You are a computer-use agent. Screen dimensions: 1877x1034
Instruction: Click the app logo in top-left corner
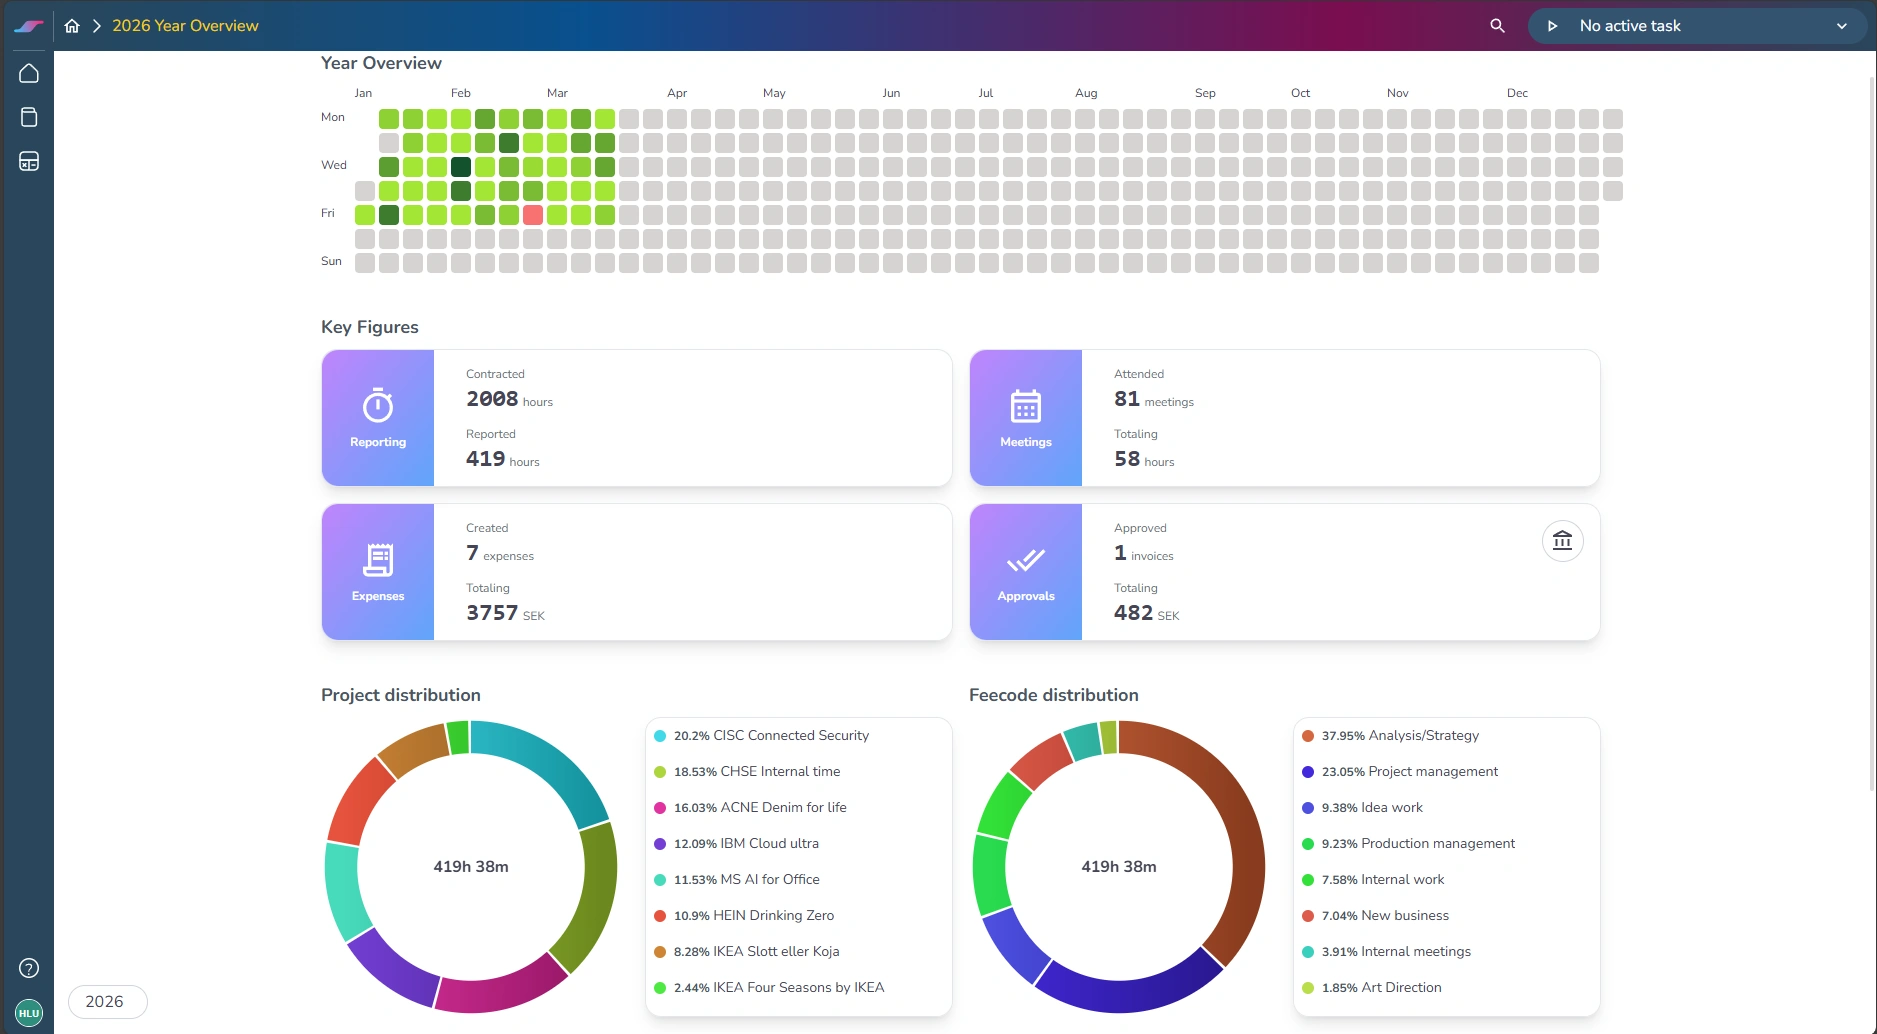click(x=28, y=26)
